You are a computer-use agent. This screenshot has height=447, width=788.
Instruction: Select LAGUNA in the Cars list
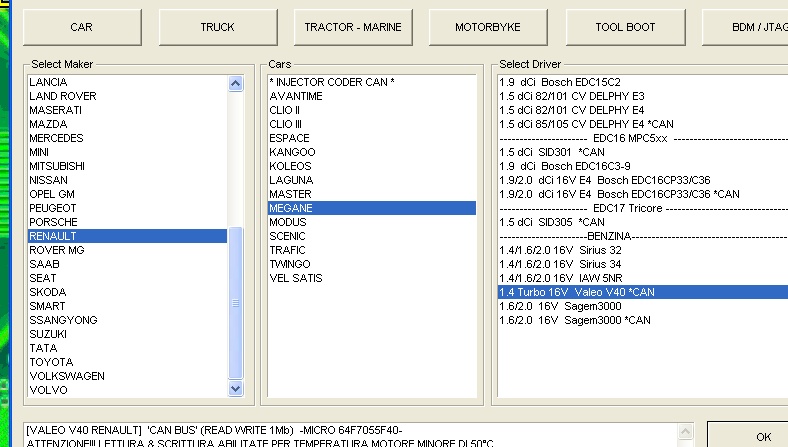click(x=291, y=180)
